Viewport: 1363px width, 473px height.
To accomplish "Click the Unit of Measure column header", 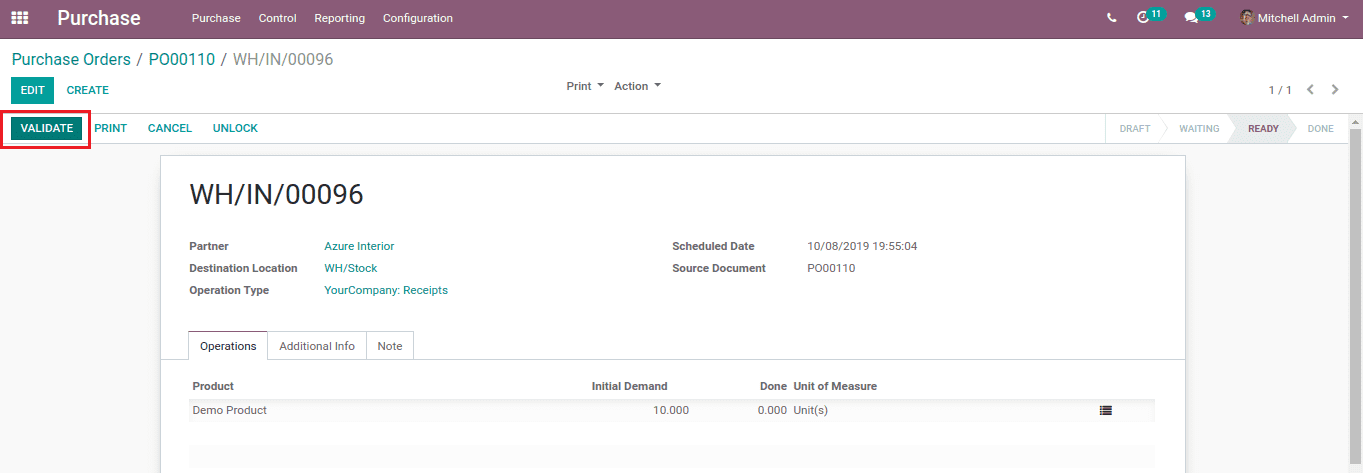I will click(x=835, y=386).
